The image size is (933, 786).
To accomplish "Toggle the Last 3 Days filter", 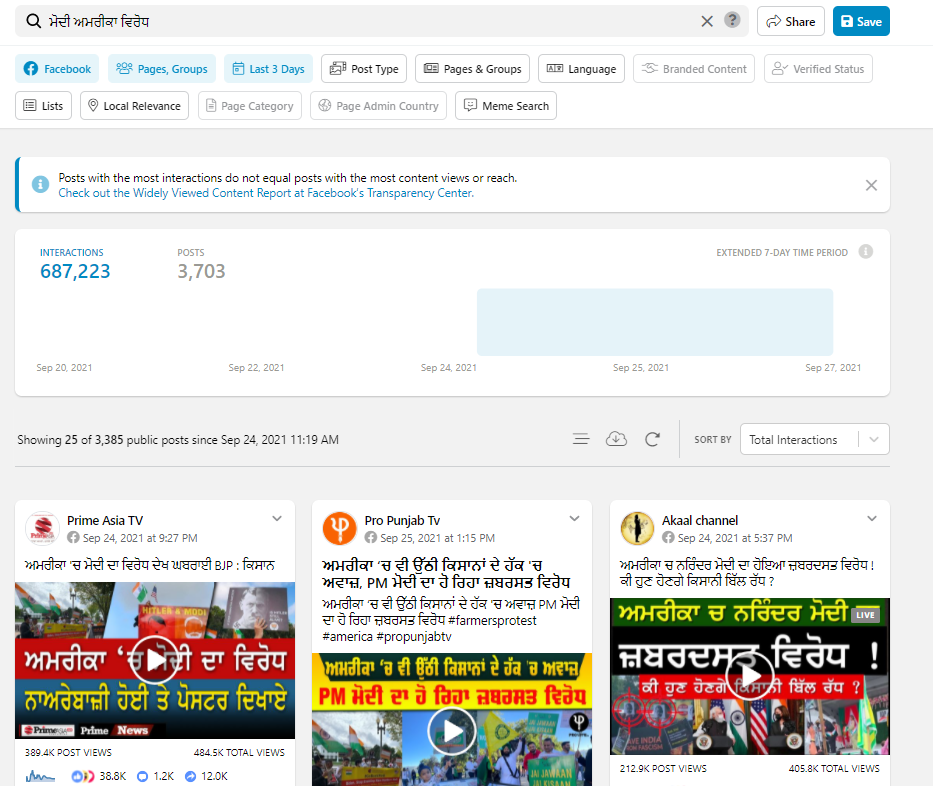I will 268,69.
